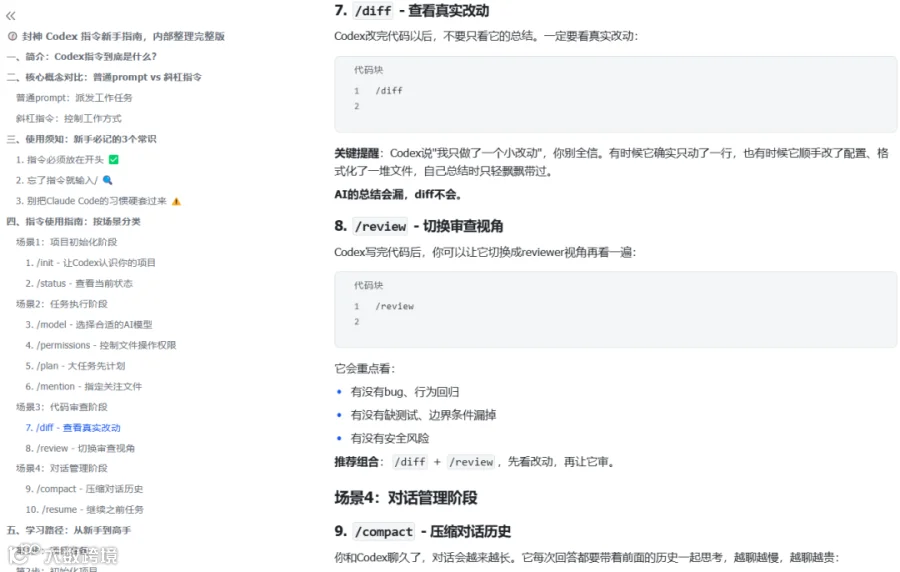
Task: Click bullet 有没有安全风险
Action: pos(390,438)
